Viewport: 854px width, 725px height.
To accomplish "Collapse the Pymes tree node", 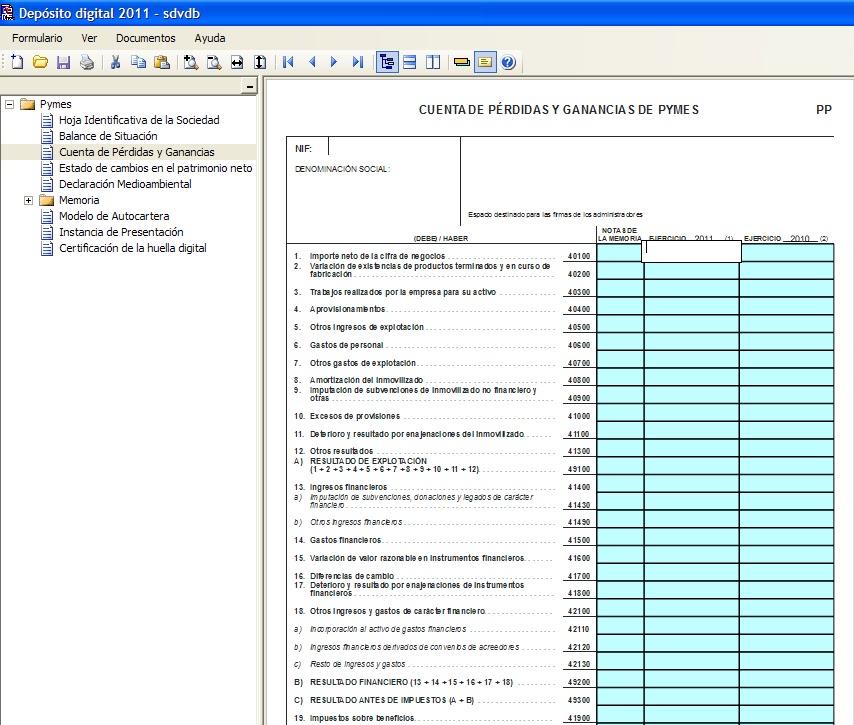I will pos(9,104).
